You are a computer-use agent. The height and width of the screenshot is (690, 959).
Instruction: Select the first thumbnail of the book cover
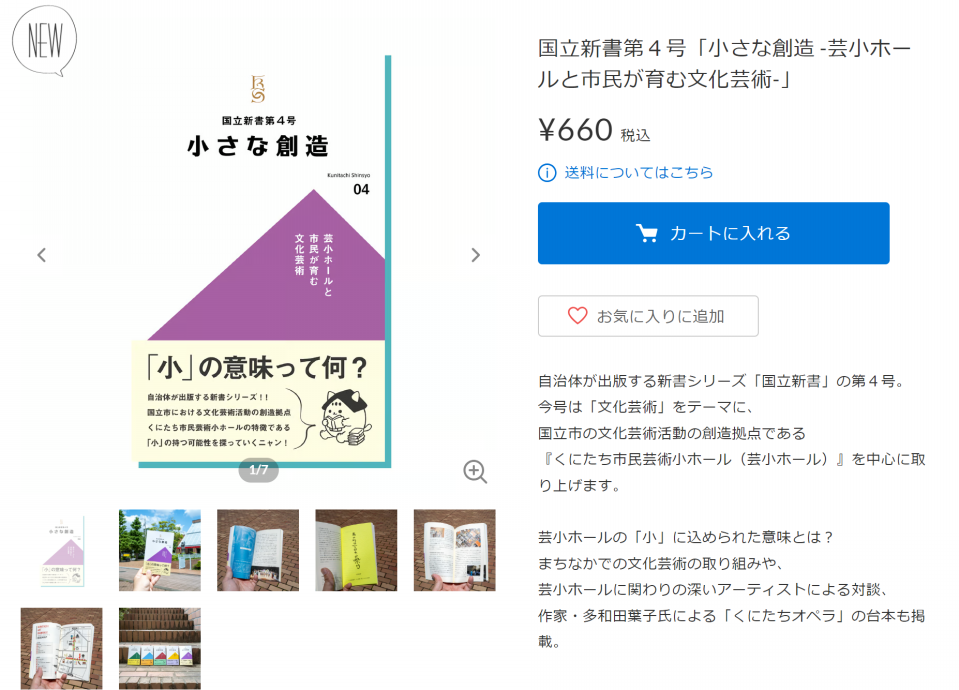[x=62, y=550]
